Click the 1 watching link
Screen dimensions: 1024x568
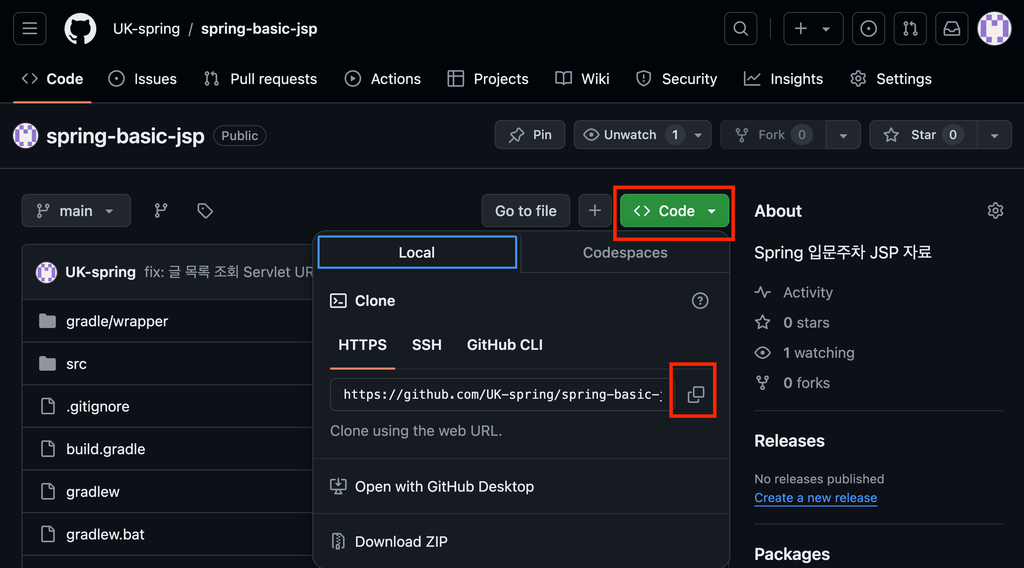tap(805, 353)
